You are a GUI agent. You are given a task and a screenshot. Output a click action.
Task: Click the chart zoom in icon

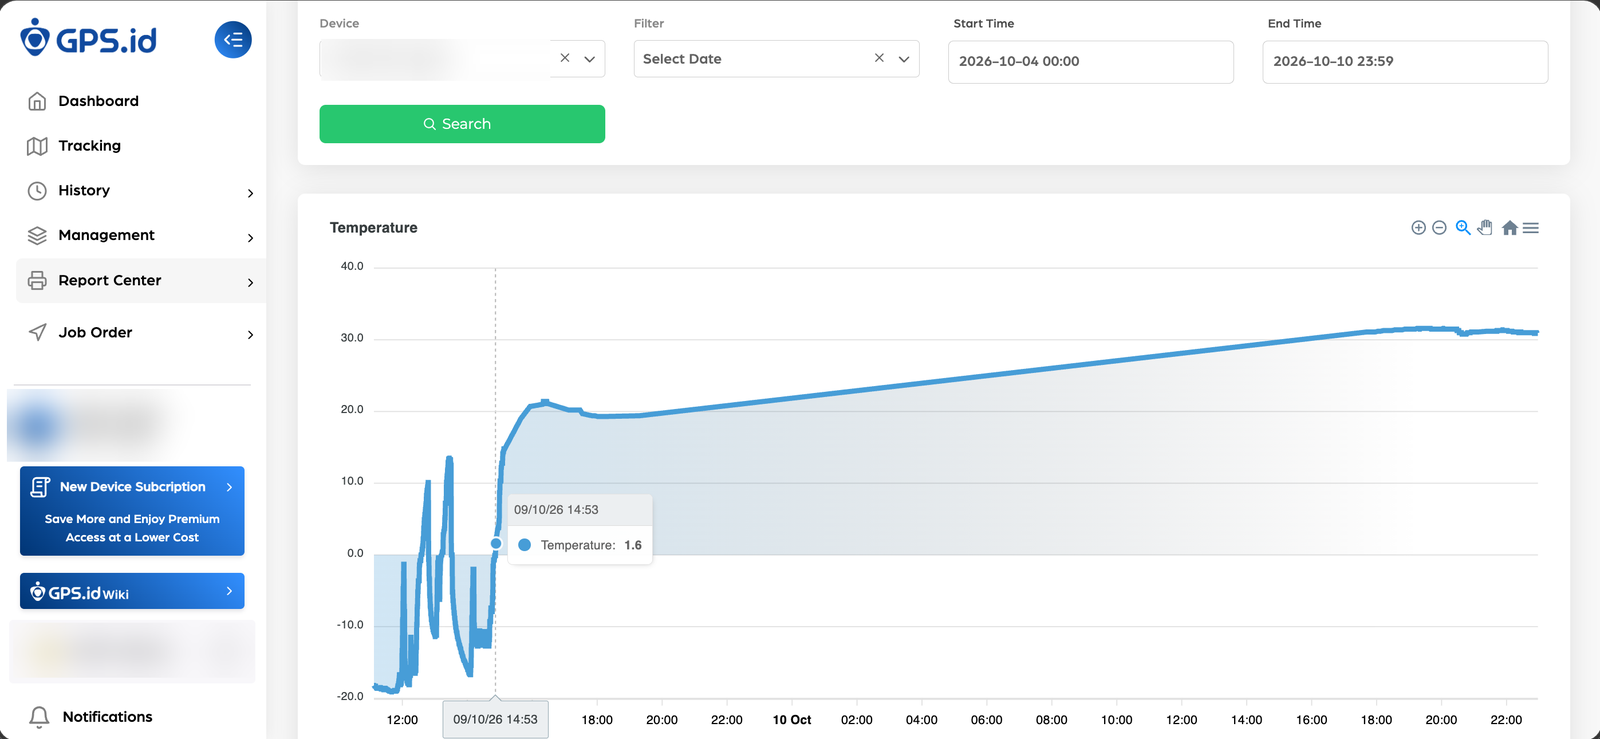point(1418,228)
